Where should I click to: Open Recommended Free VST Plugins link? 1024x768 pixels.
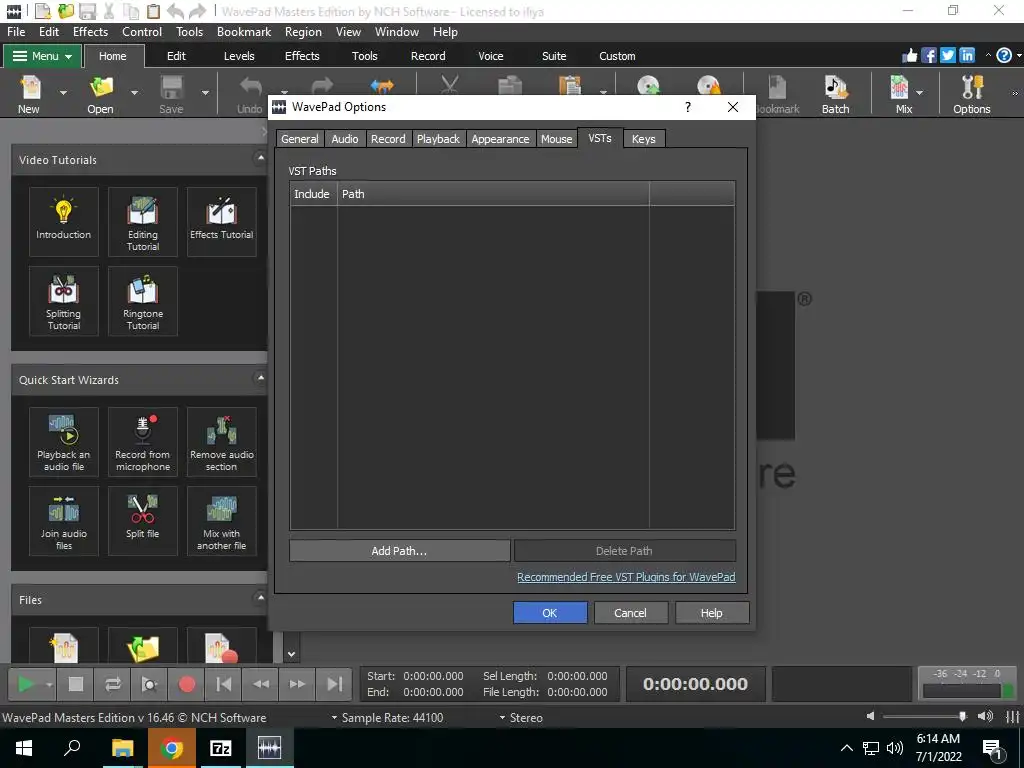[626, 577]
